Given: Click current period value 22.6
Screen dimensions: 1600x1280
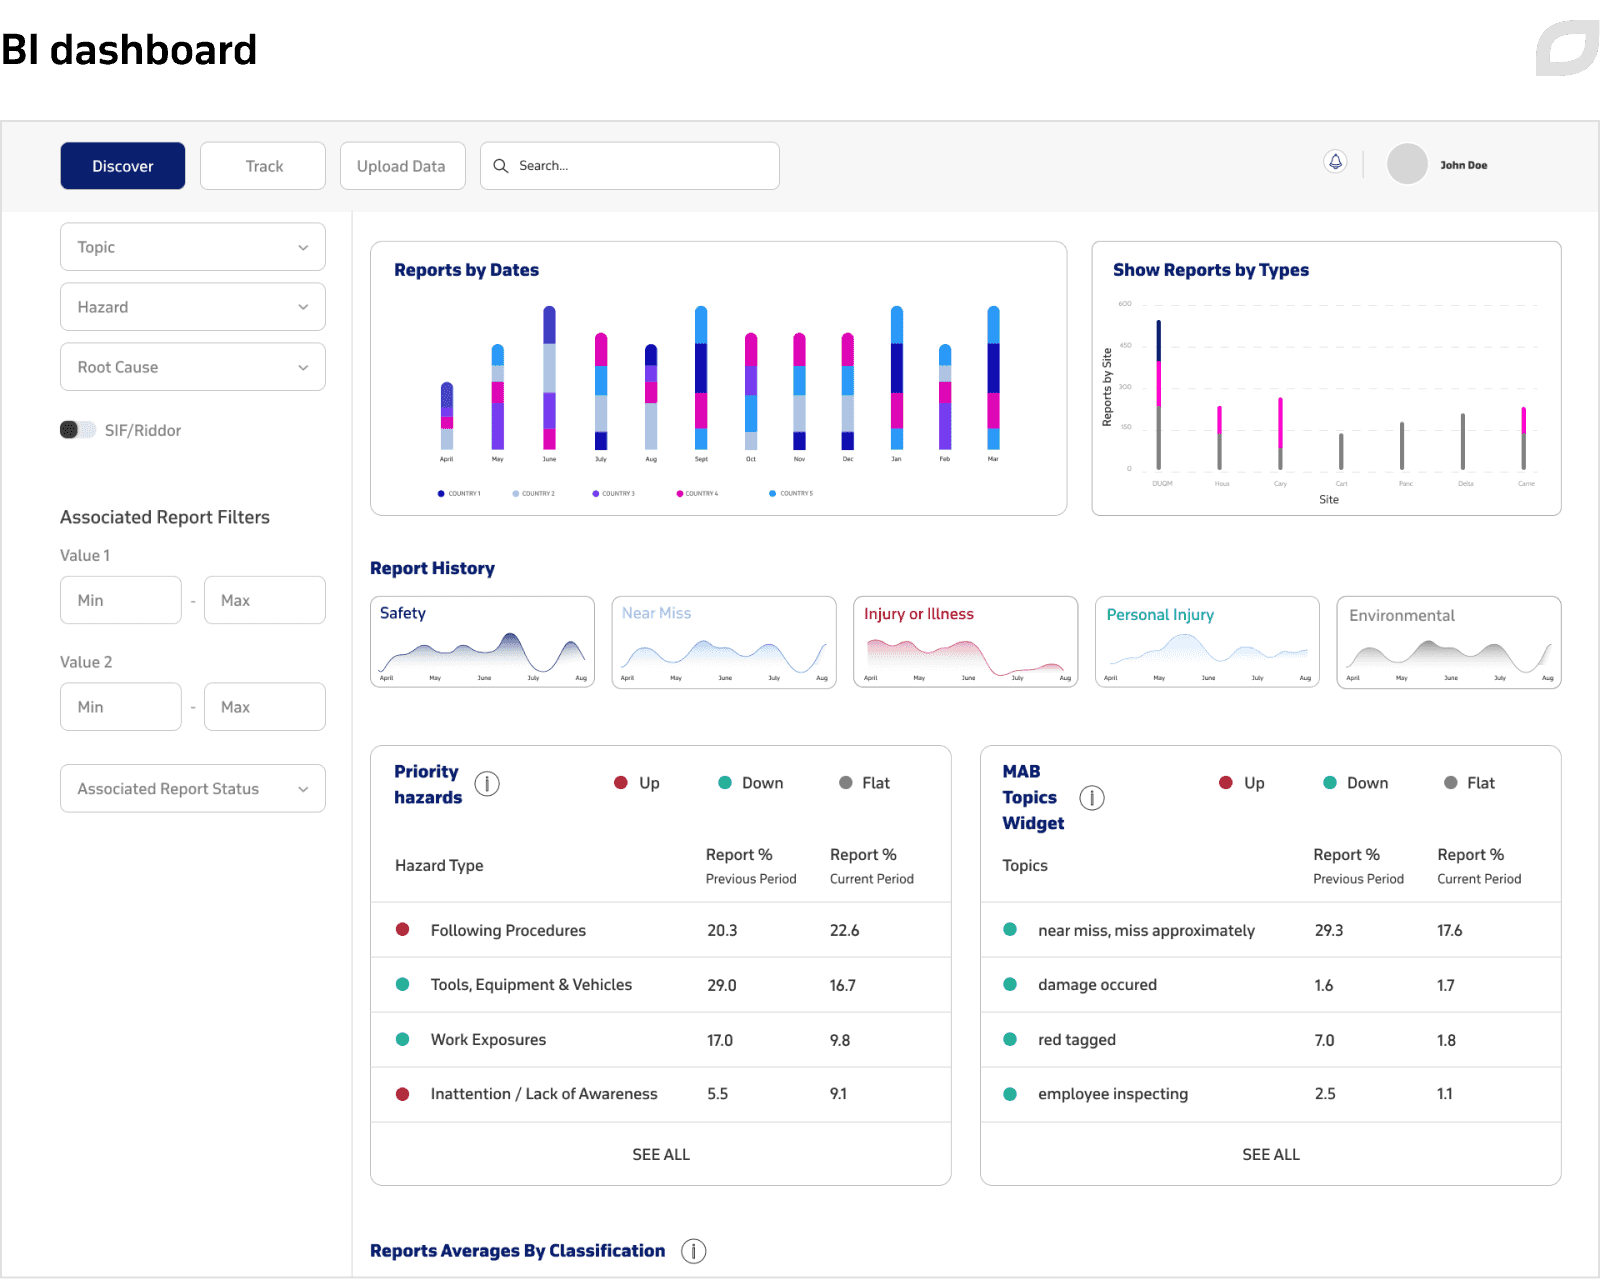Looking at the screenshot, I should [x=845, y=930].
